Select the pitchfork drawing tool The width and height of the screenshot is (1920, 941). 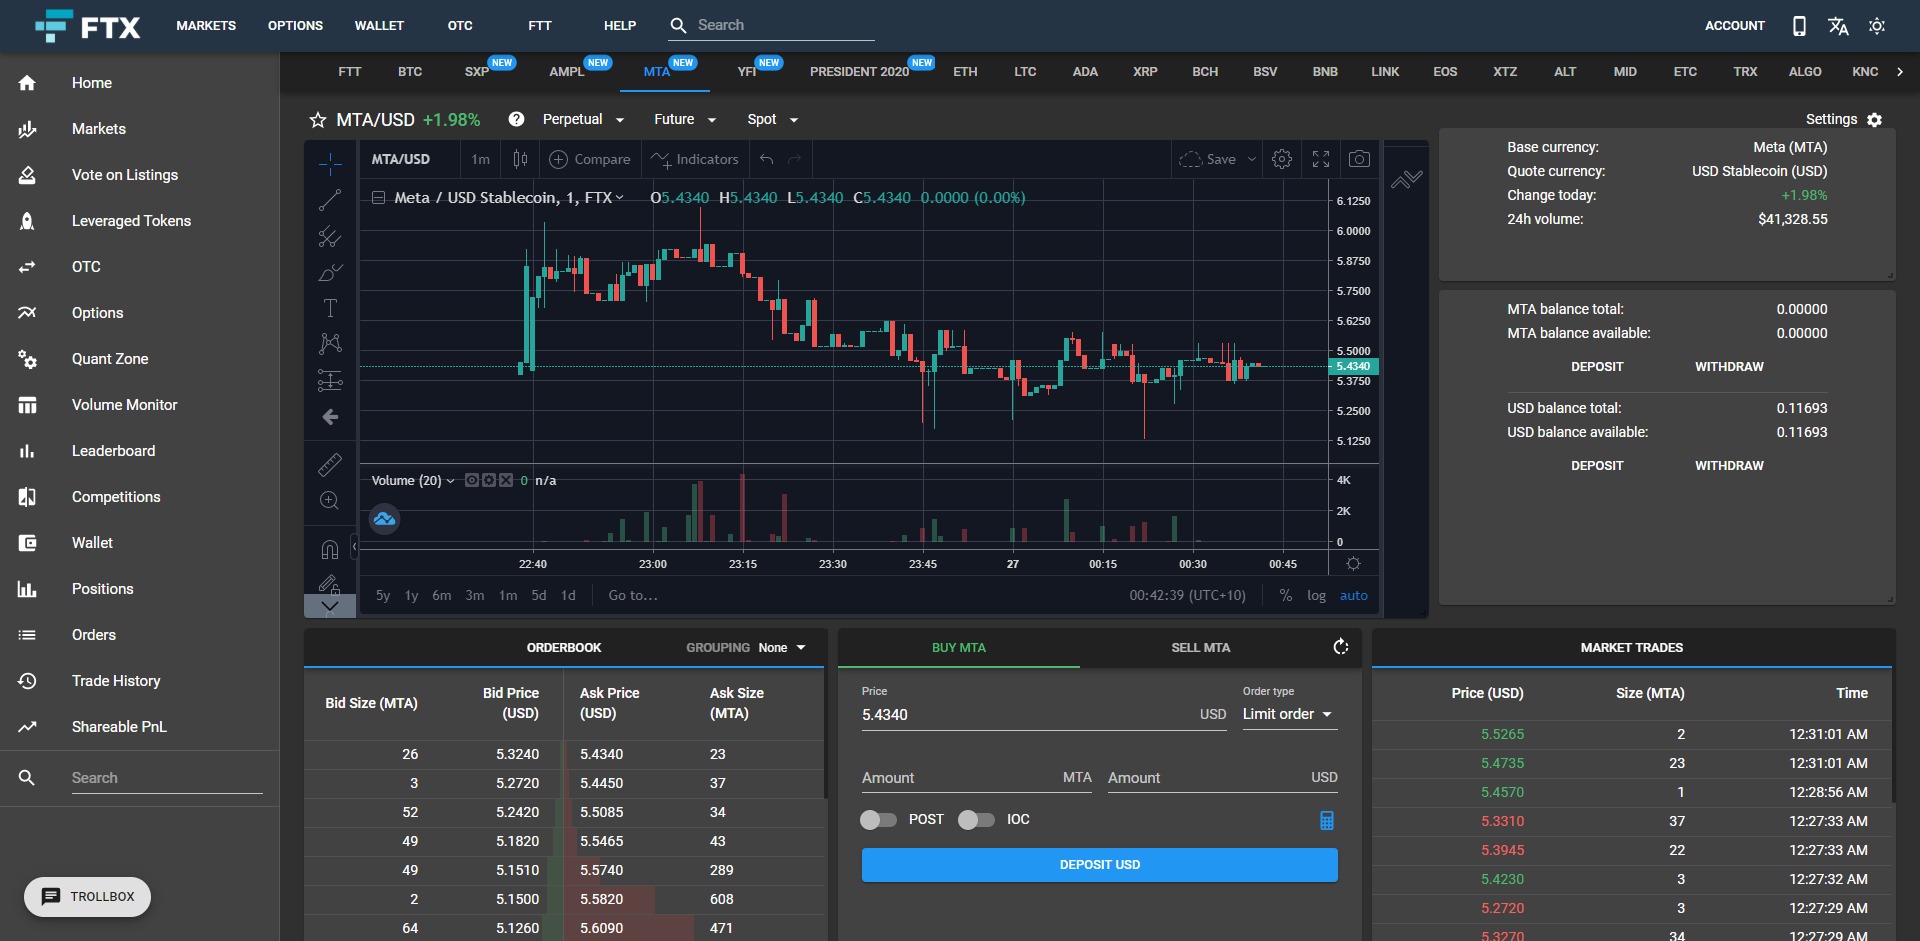(x=330, y=236)
